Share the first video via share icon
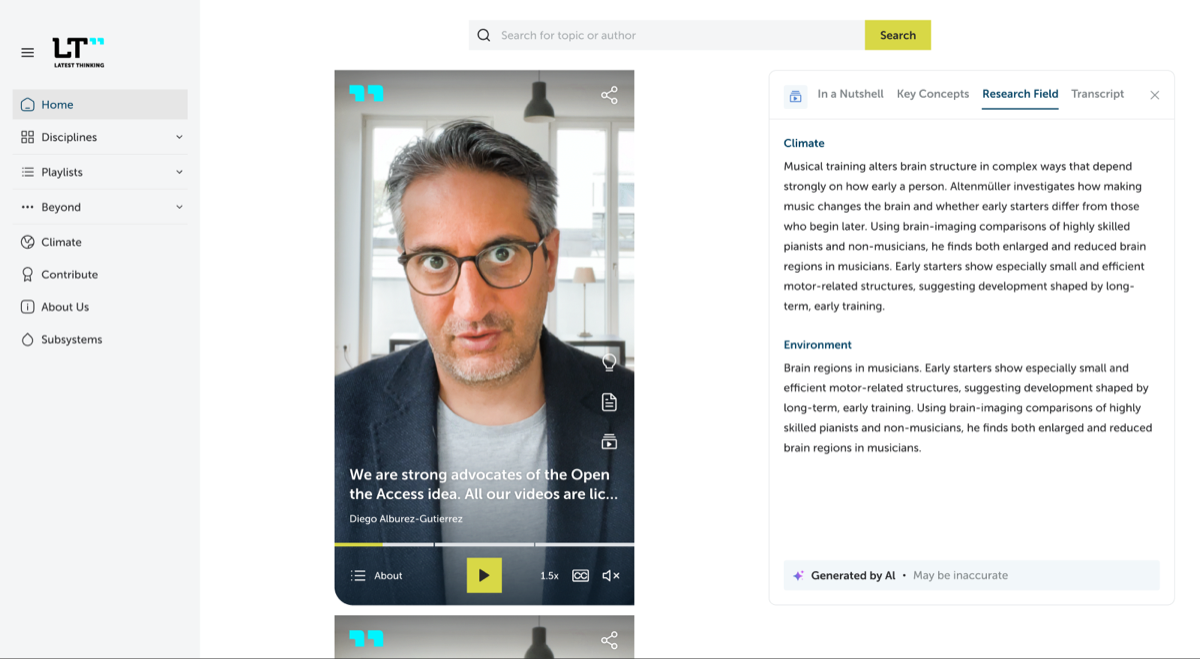This screenshot has width=1200, height=659. coord(609,95)
